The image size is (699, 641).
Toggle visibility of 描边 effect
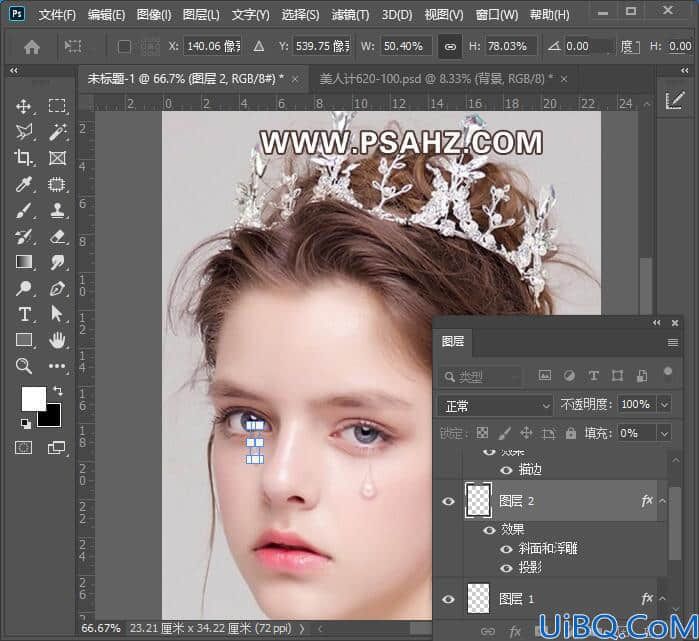coord(506,470)
